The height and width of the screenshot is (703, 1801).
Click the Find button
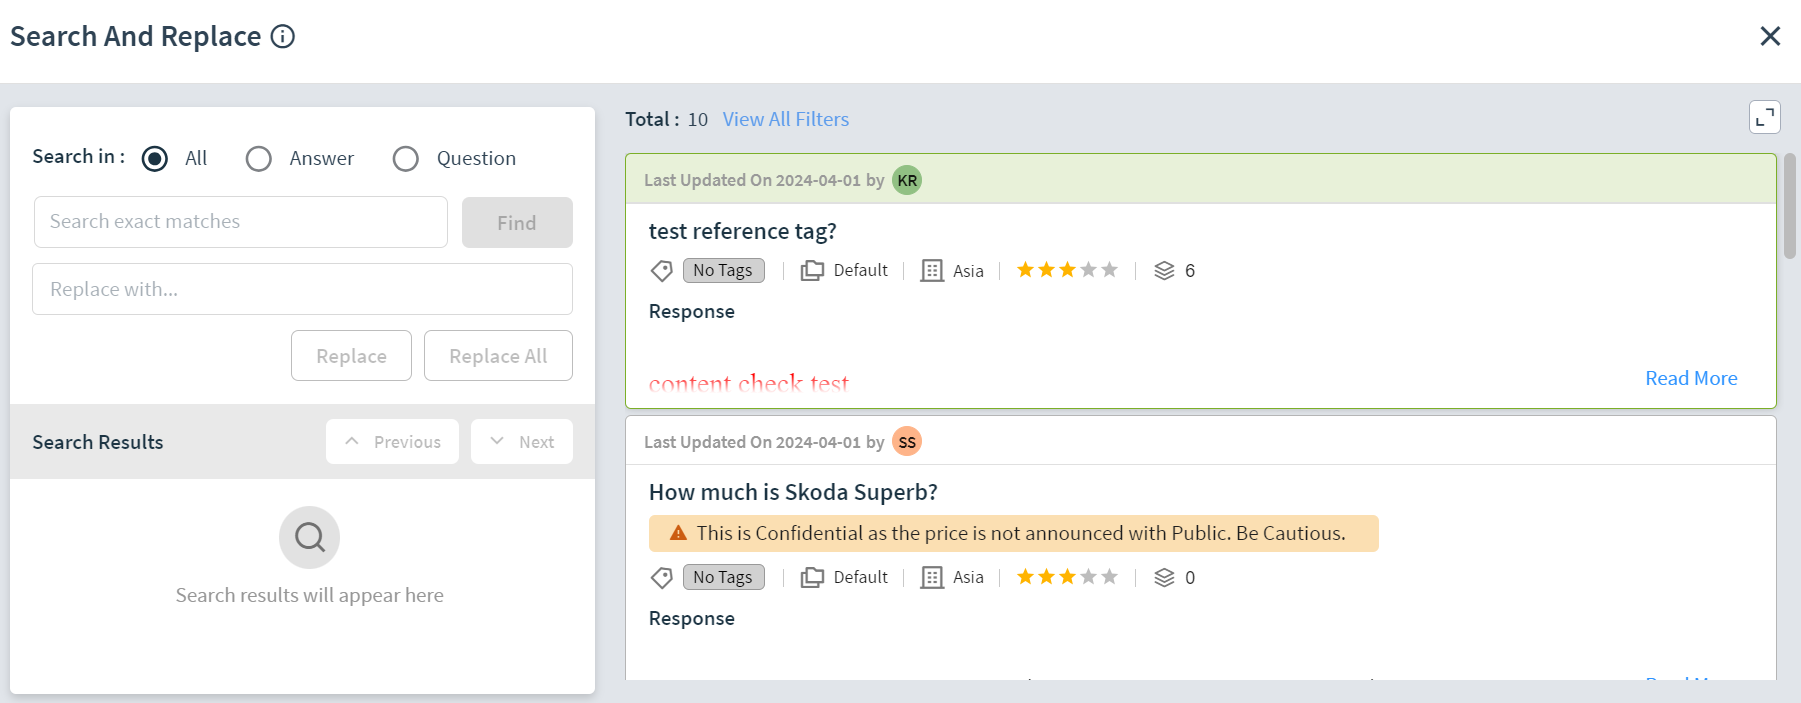(x=517, y=222)
